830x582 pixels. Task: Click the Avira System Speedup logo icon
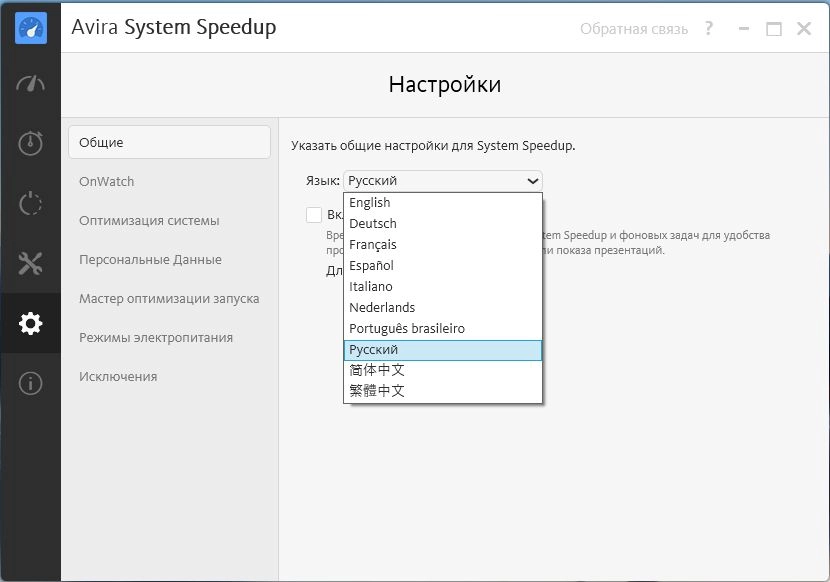coord(31,28)
